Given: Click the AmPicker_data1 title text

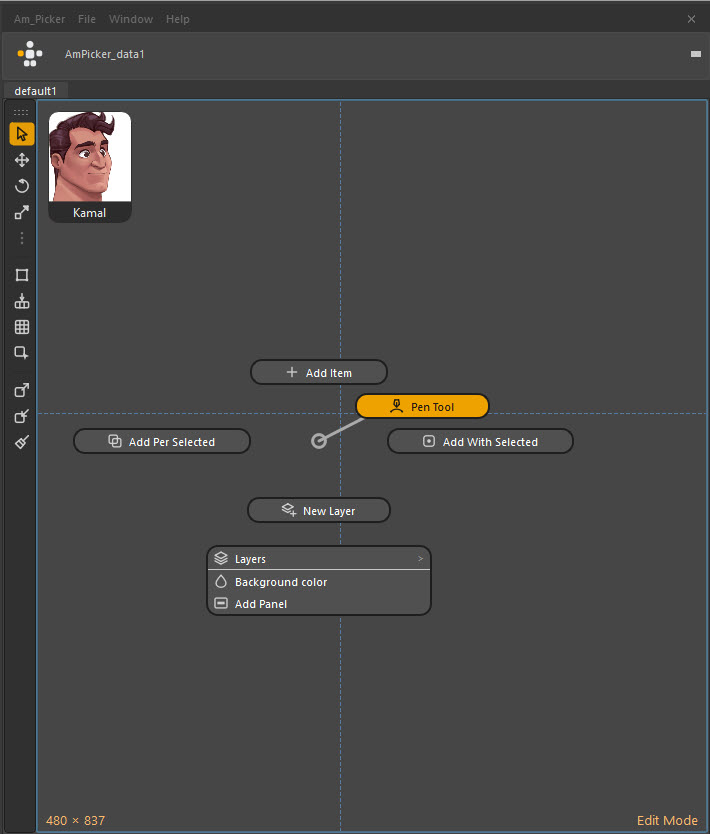Looking at the screenshot, I should click(104, 54).
